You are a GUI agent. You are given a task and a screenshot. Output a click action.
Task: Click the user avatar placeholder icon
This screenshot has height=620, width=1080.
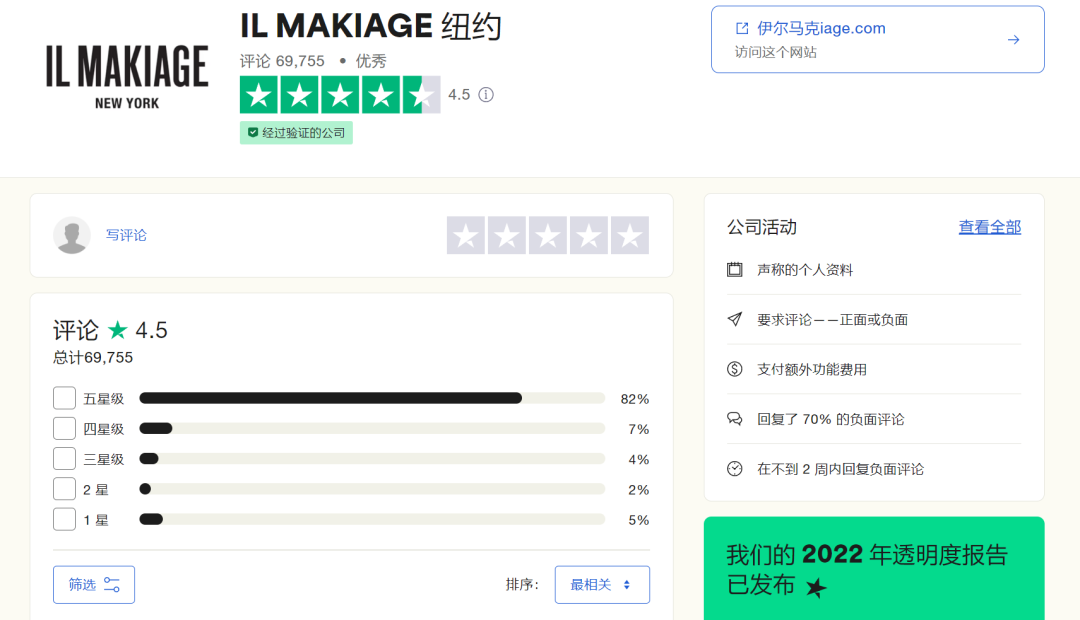point(72,235)
